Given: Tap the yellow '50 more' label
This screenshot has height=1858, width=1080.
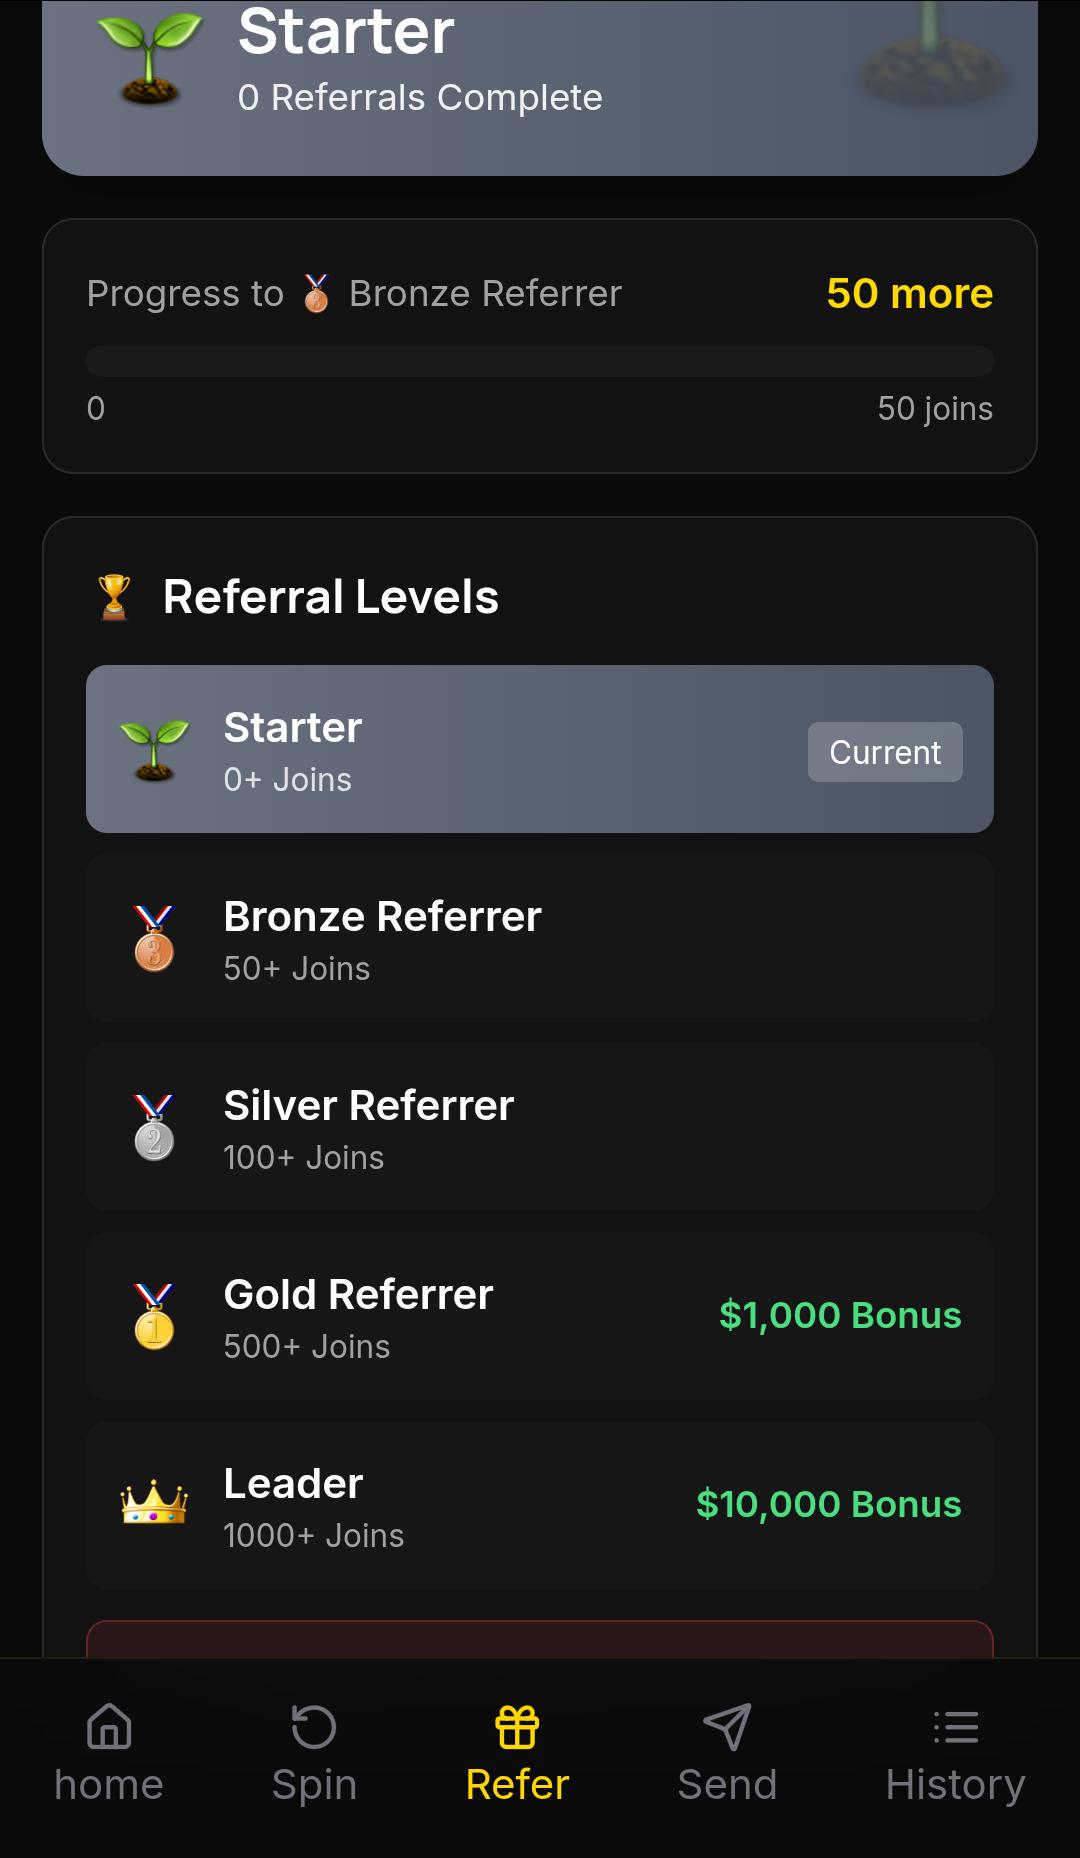Looking at the screenshot, I should point(909,294).
